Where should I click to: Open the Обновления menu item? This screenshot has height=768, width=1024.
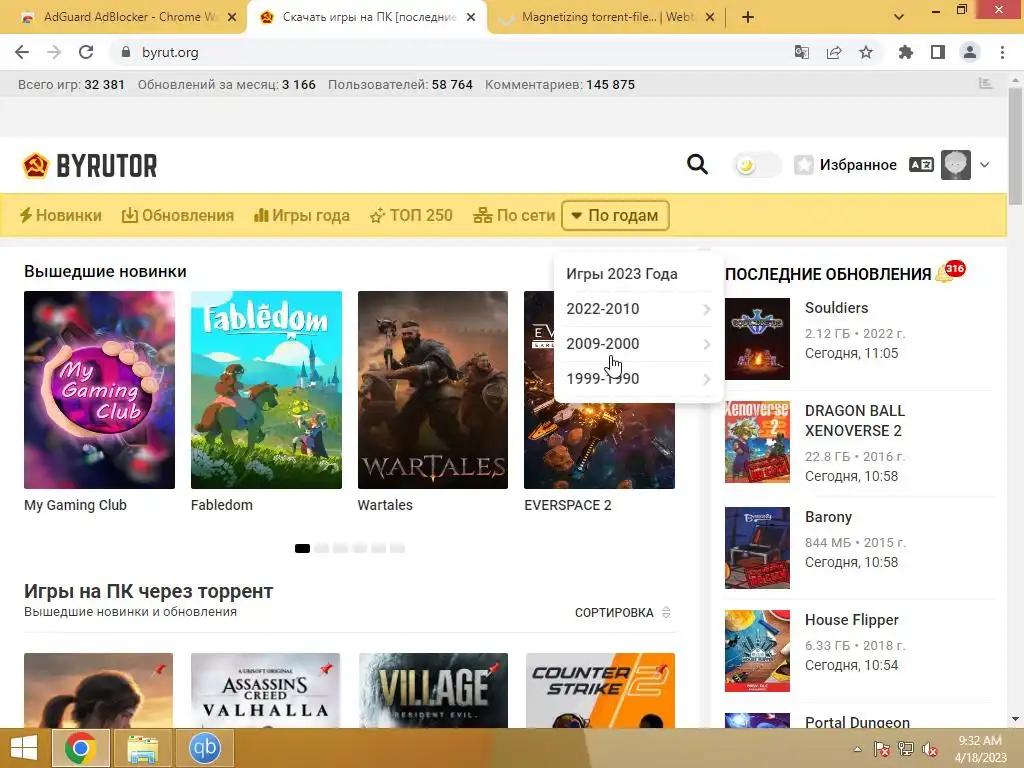(x=178, y=216)
